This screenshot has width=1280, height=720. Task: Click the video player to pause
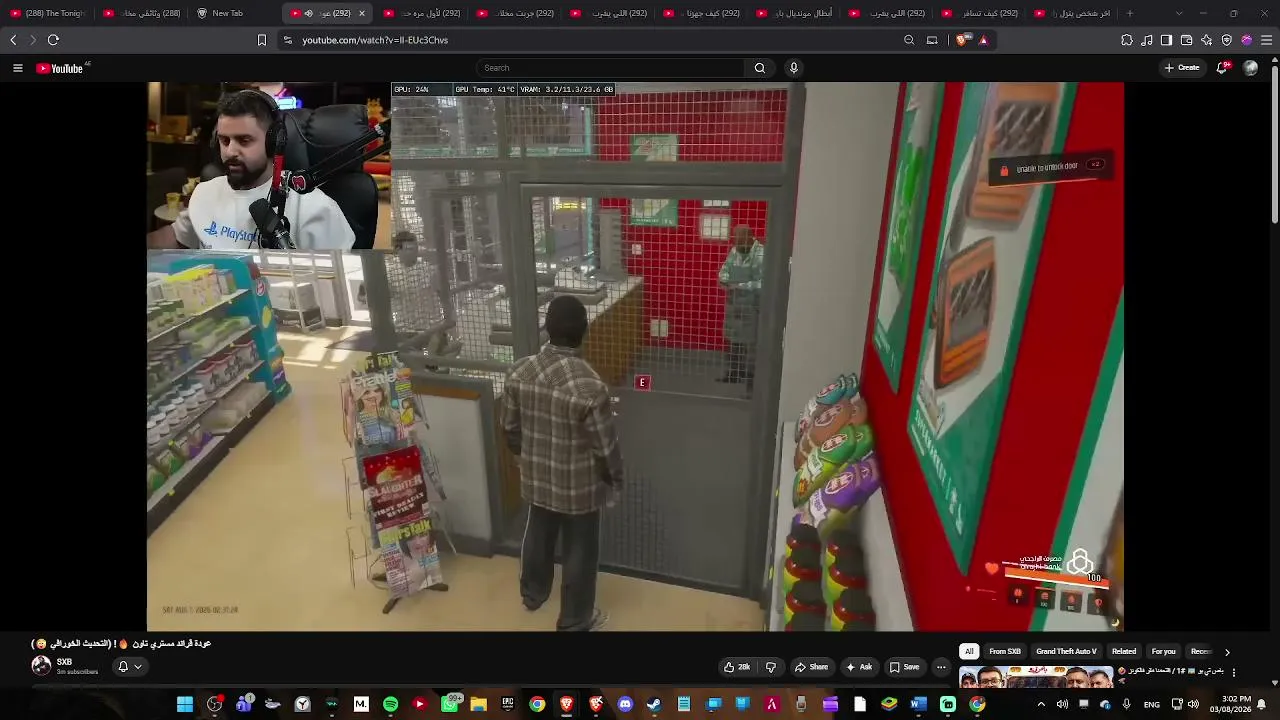point(635,357)
